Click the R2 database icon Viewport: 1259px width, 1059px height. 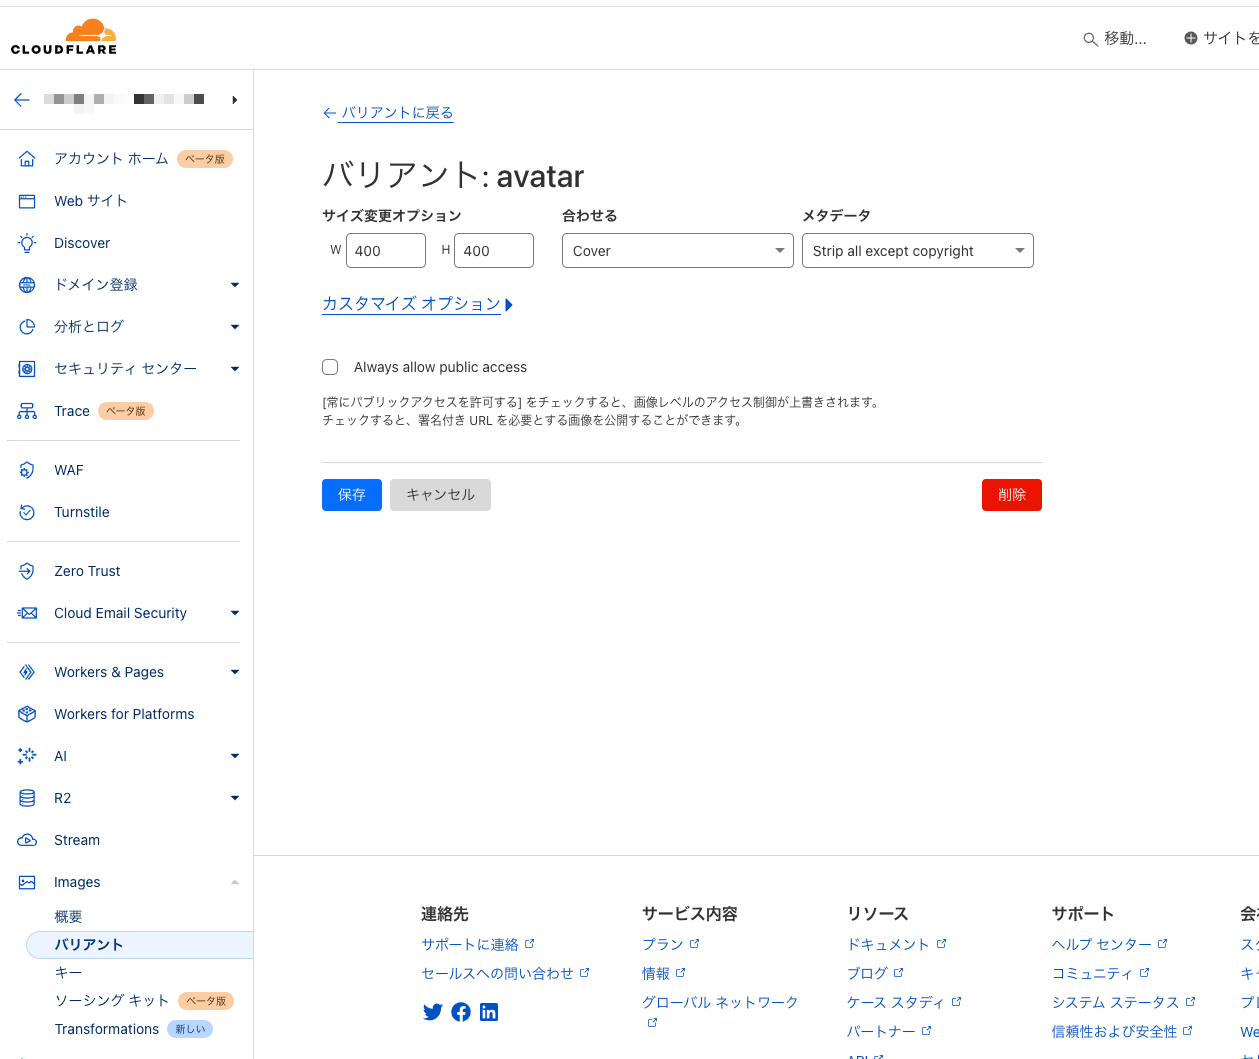coord(27,798)
